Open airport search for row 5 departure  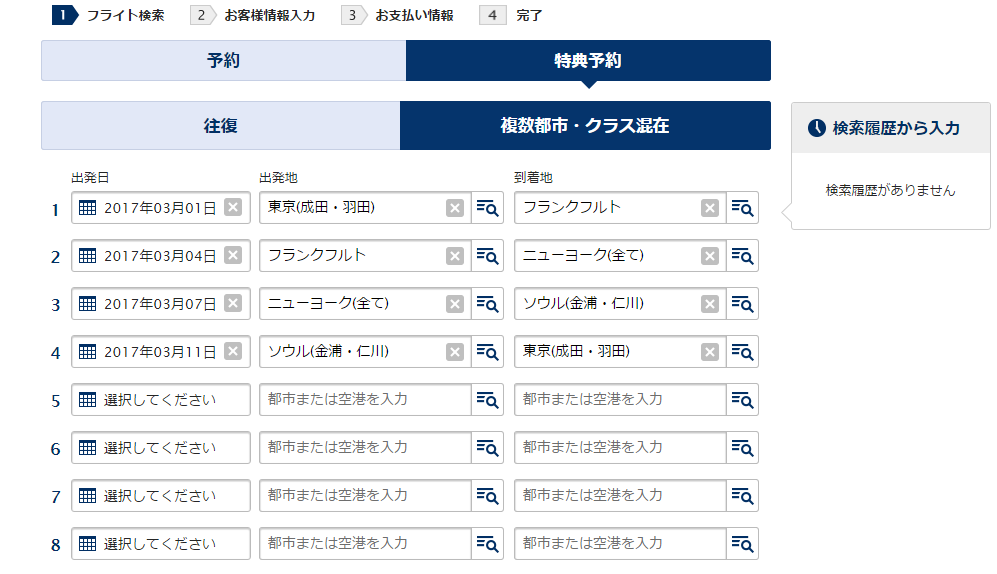[x=487, y=400]
